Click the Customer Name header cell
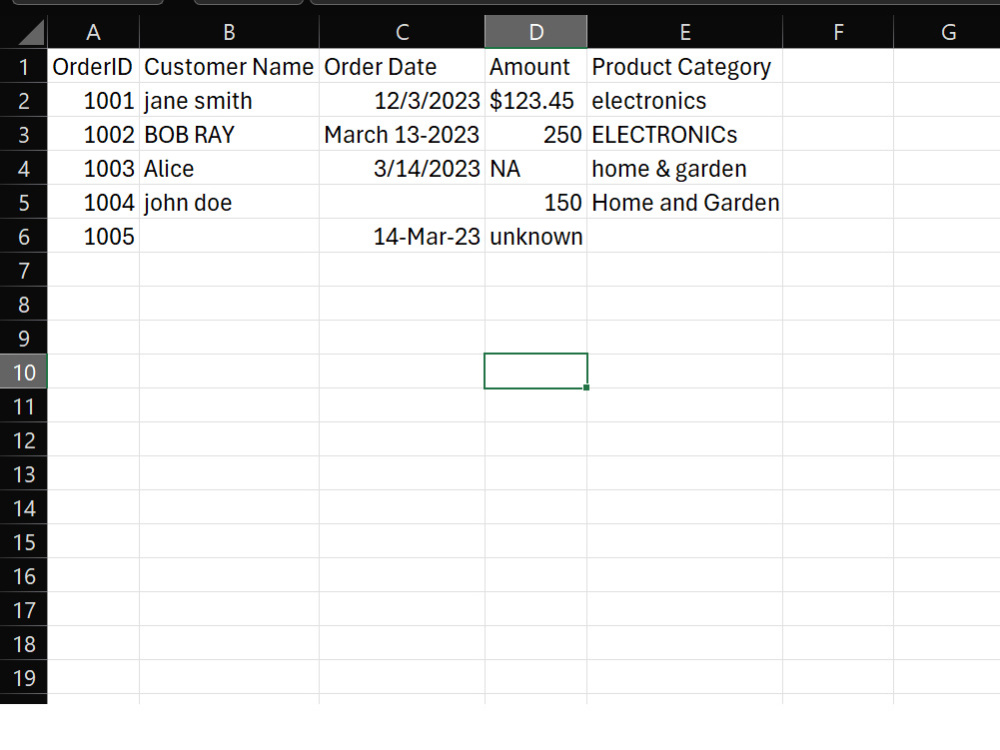 click(x=229, y=66)
